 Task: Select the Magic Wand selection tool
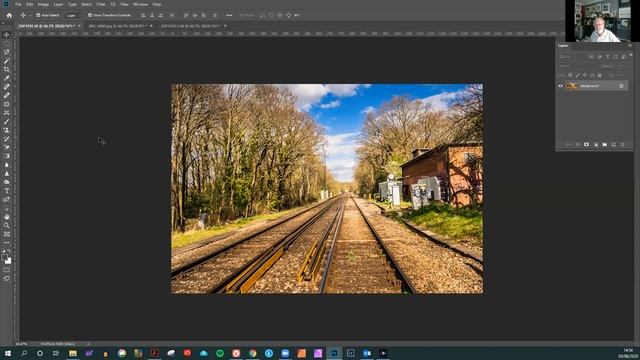pyautogui.click(x=7, y=61)
